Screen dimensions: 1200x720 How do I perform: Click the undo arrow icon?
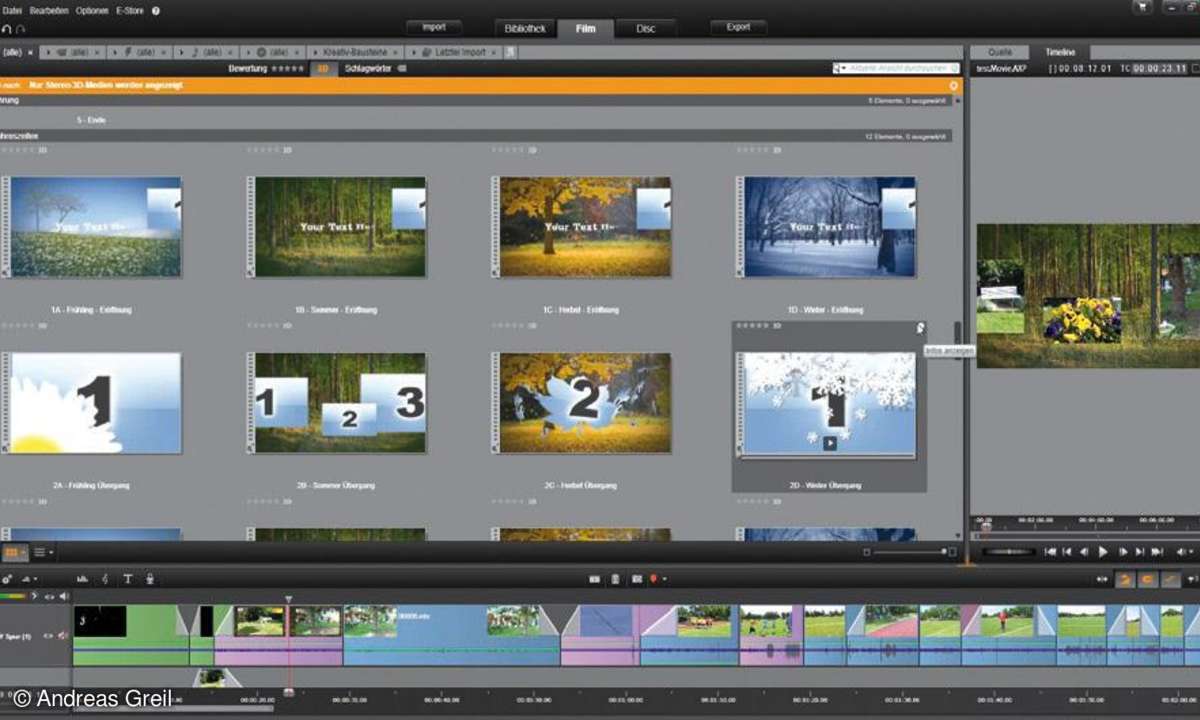click(8, 29)
